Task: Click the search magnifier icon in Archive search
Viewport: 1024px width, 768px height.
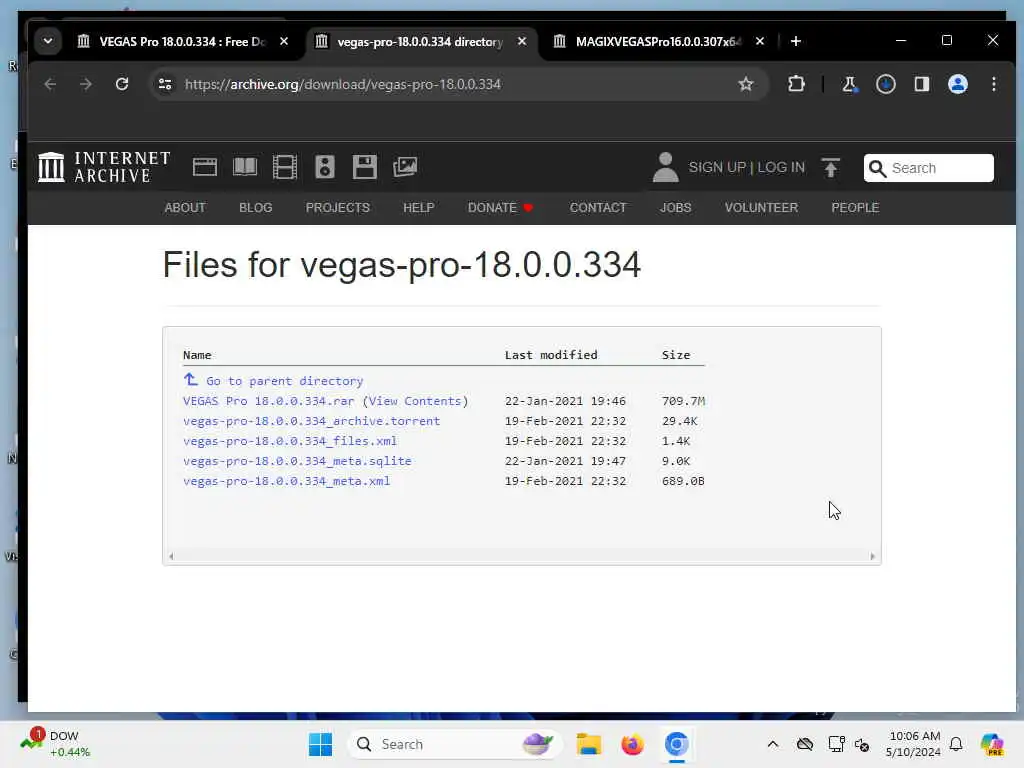Action: pyautogui.click(x=878, y=168)
